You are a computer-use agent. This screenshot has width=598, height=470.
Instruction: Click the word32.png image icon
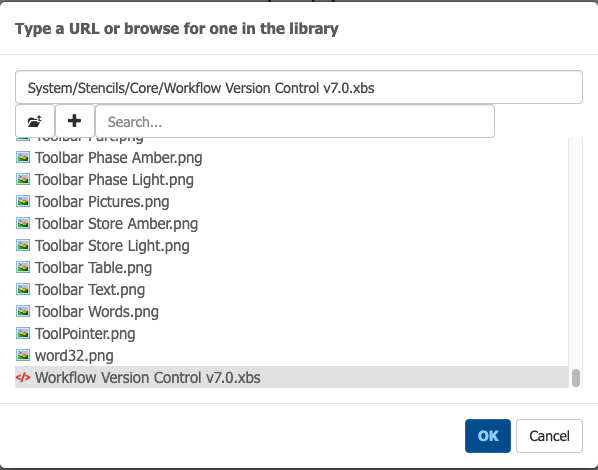[x=23, y=356]
